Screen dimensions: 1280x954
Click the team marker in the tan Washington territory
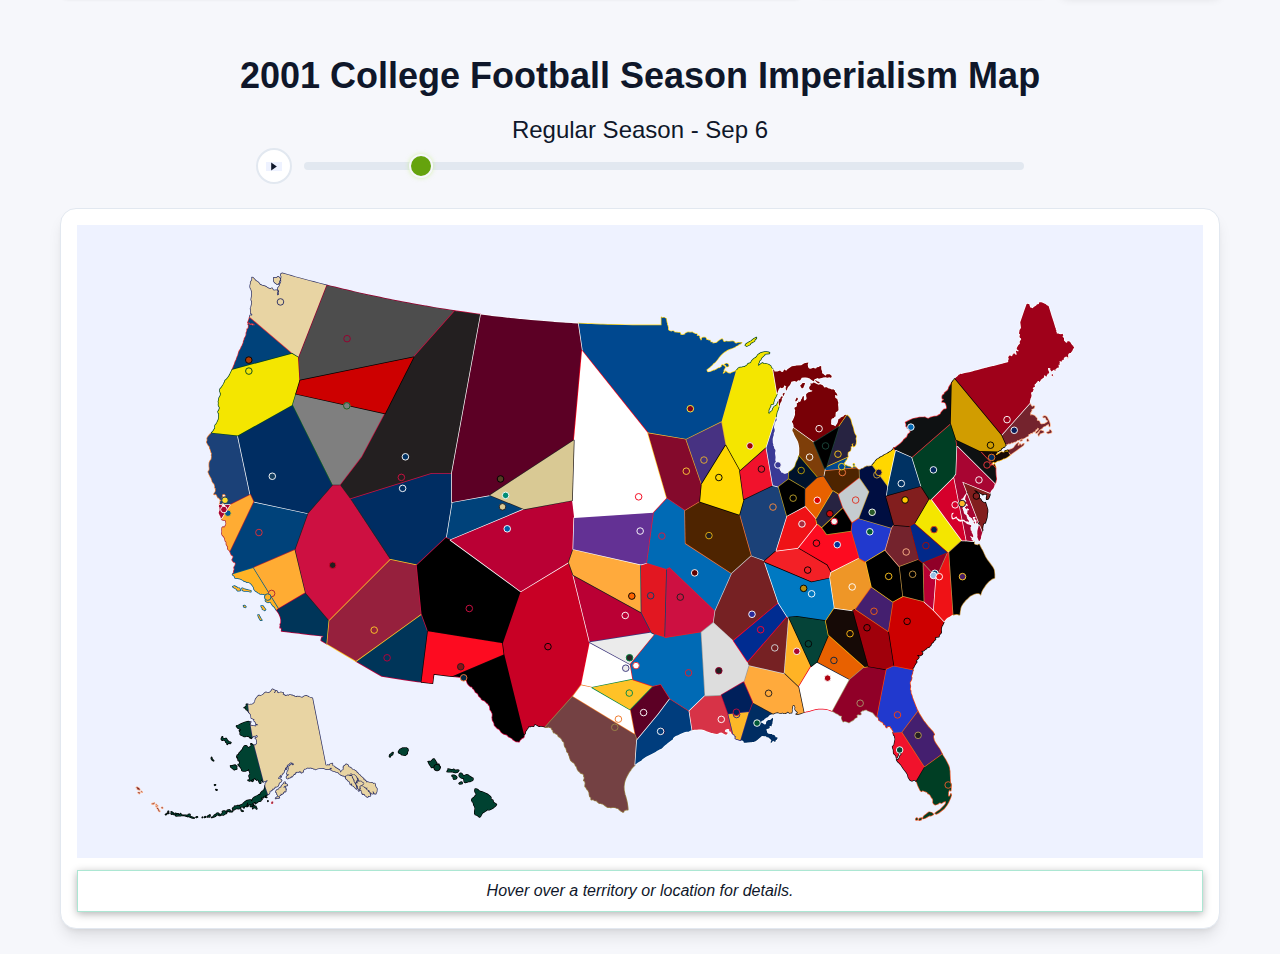click(x=280, y=301)
